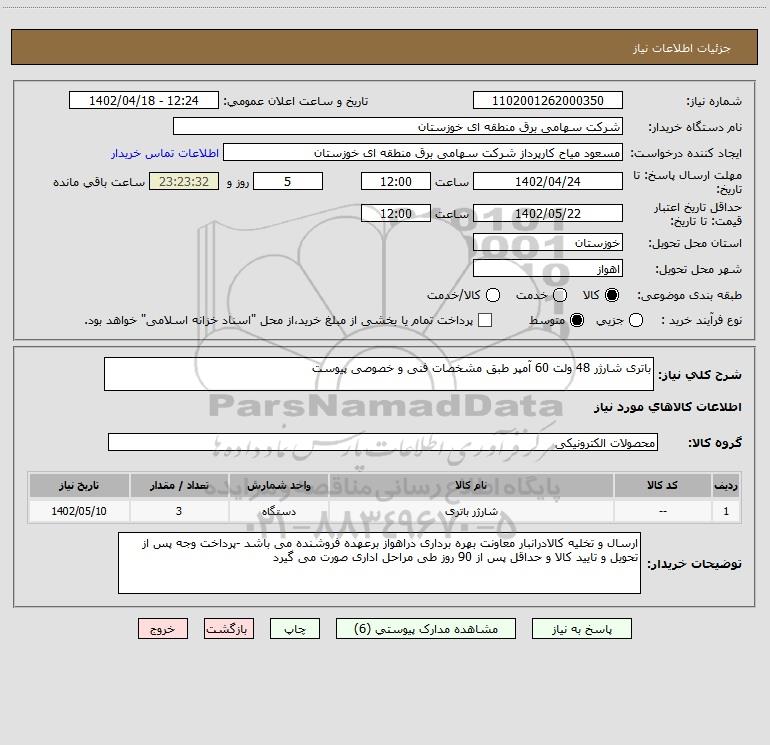Viewport: 770px width, 745px height.
Task: Click the buyer notes text area
Action: [379, 563]
